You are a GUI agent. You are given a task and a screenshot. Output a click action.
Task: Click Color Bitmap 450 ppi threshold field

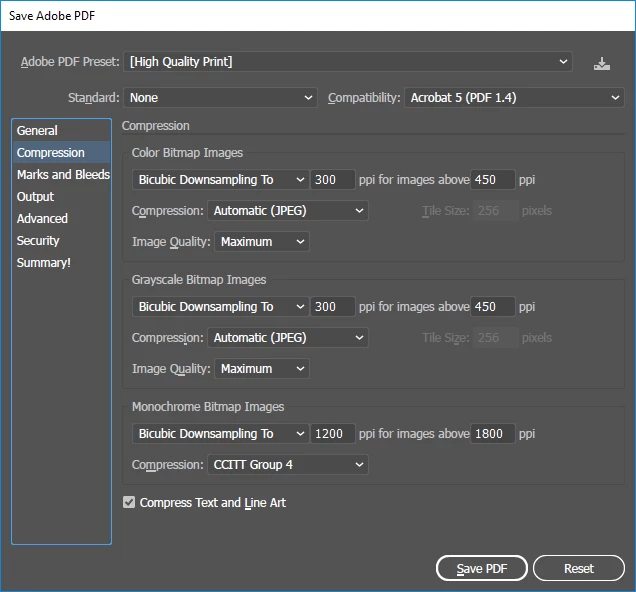(x=493, y=180)
